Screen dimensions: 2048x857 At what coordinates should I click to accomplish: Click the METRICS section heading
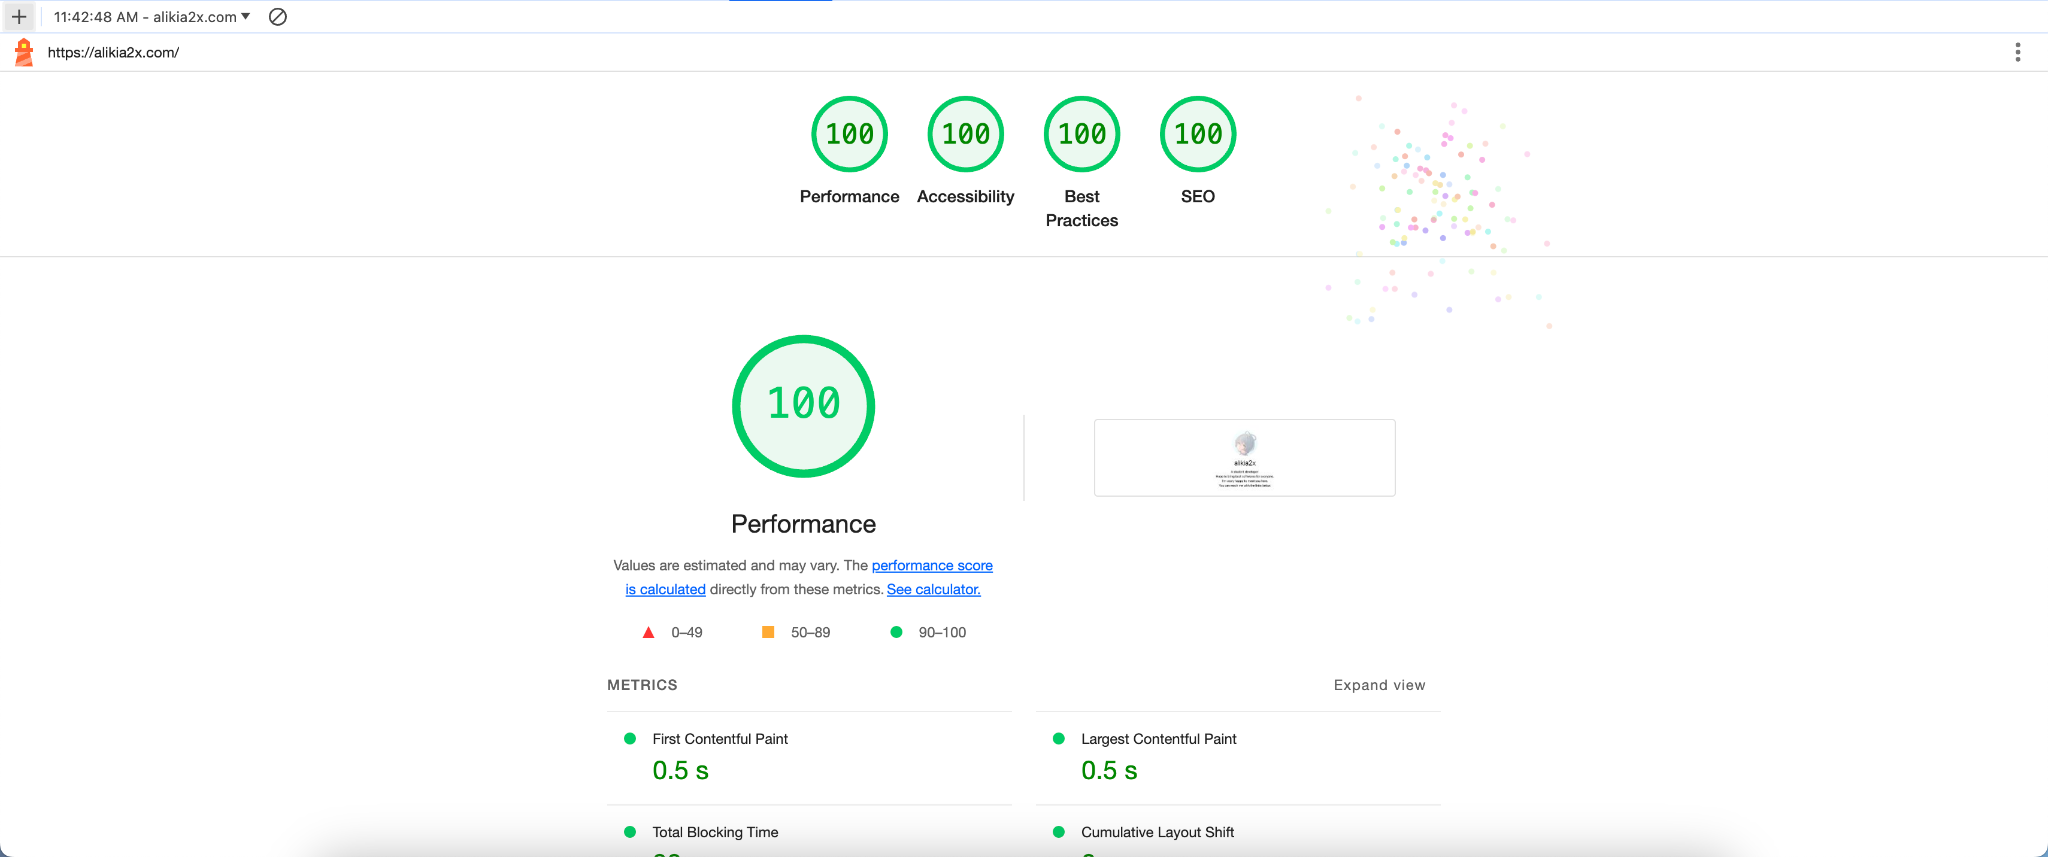(642, 685)
